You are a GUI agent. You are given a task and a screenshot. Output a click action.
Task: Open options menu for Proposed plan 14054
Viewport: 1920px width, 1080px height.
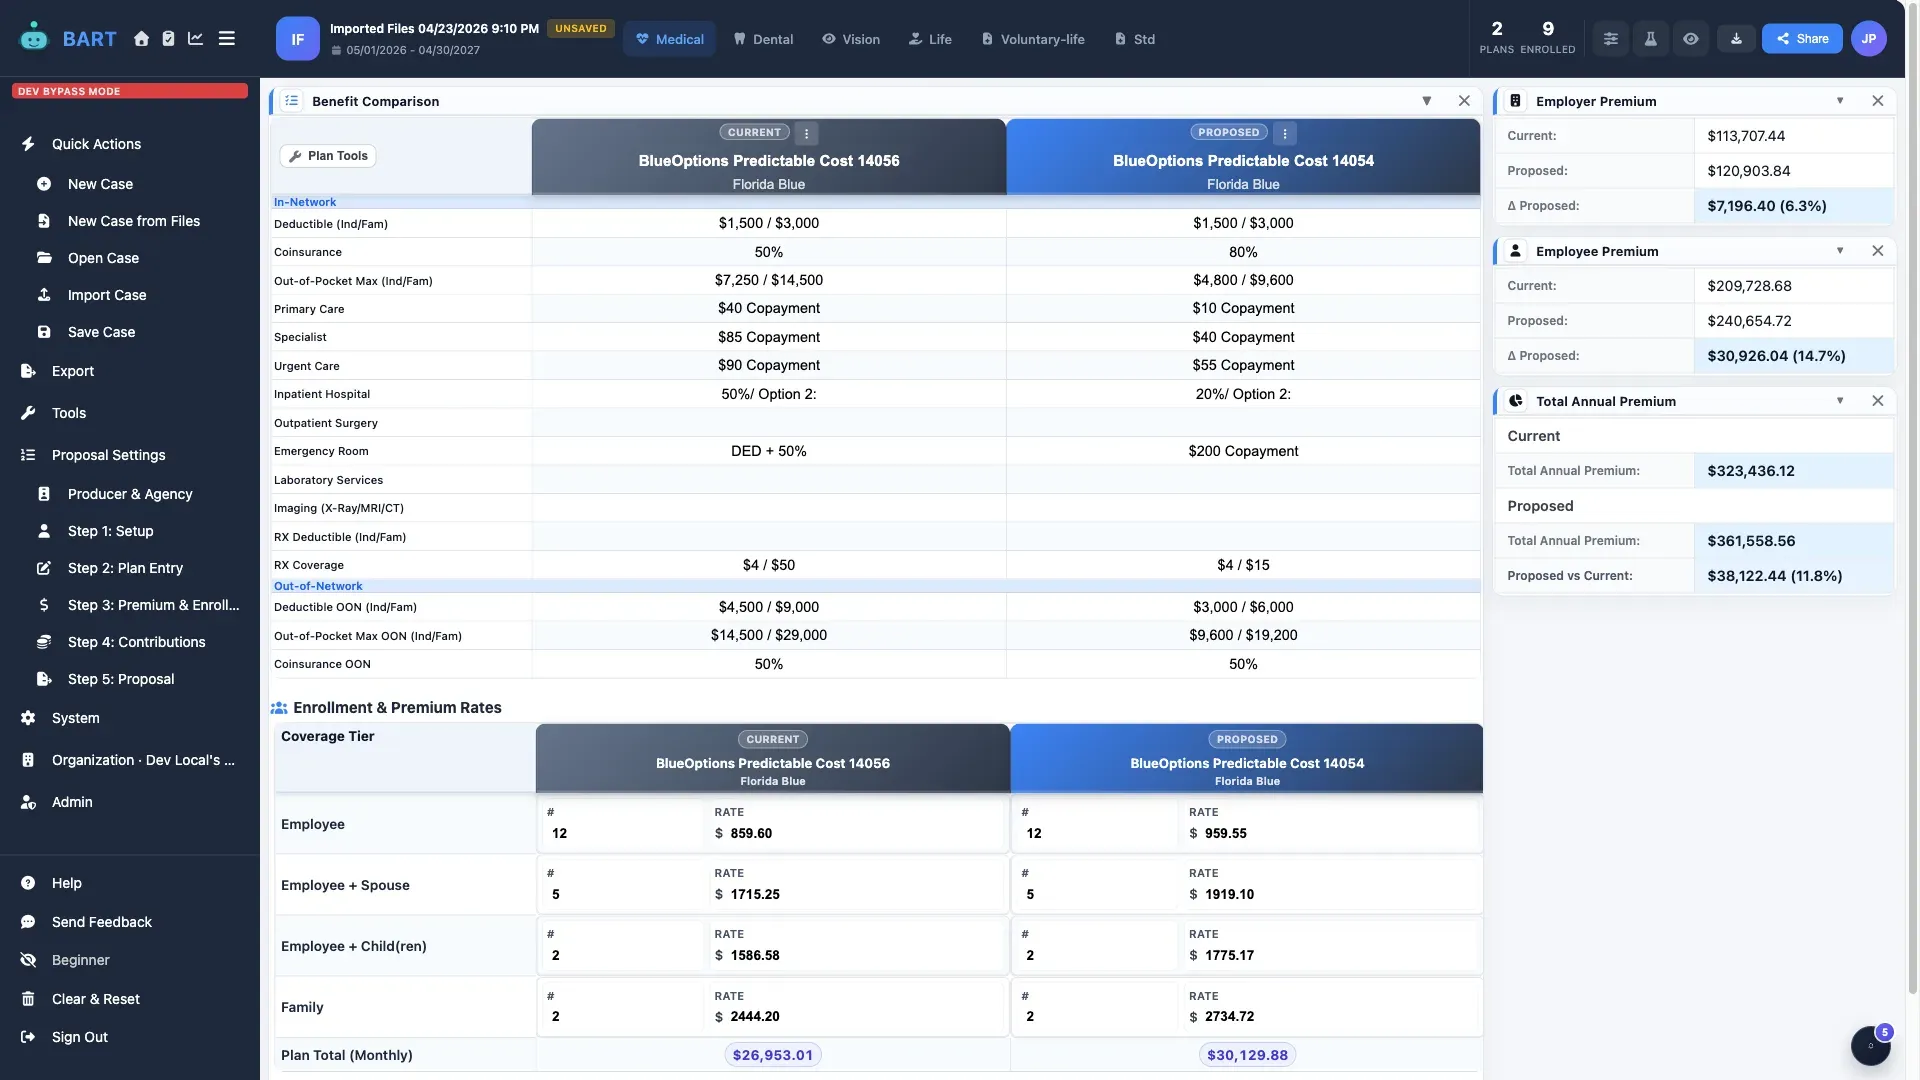point(1285,133)
